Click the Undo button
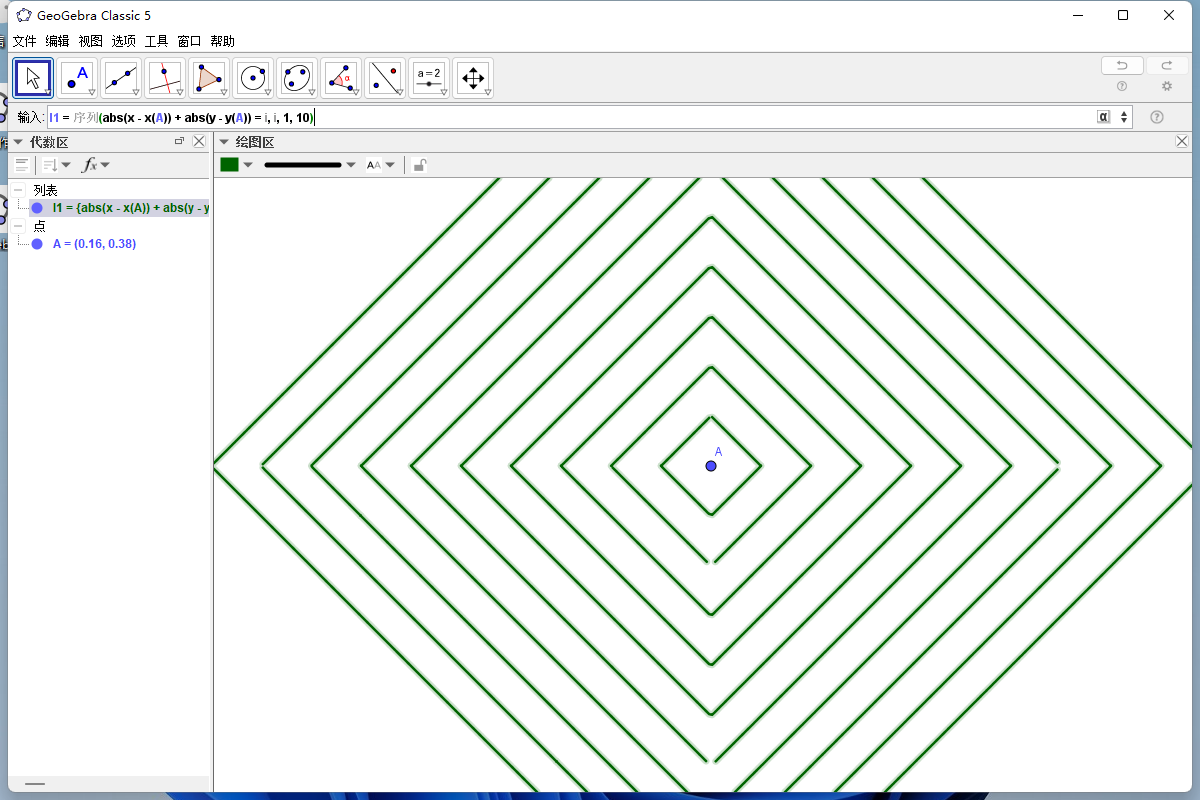 click(x=1122, y=65)
